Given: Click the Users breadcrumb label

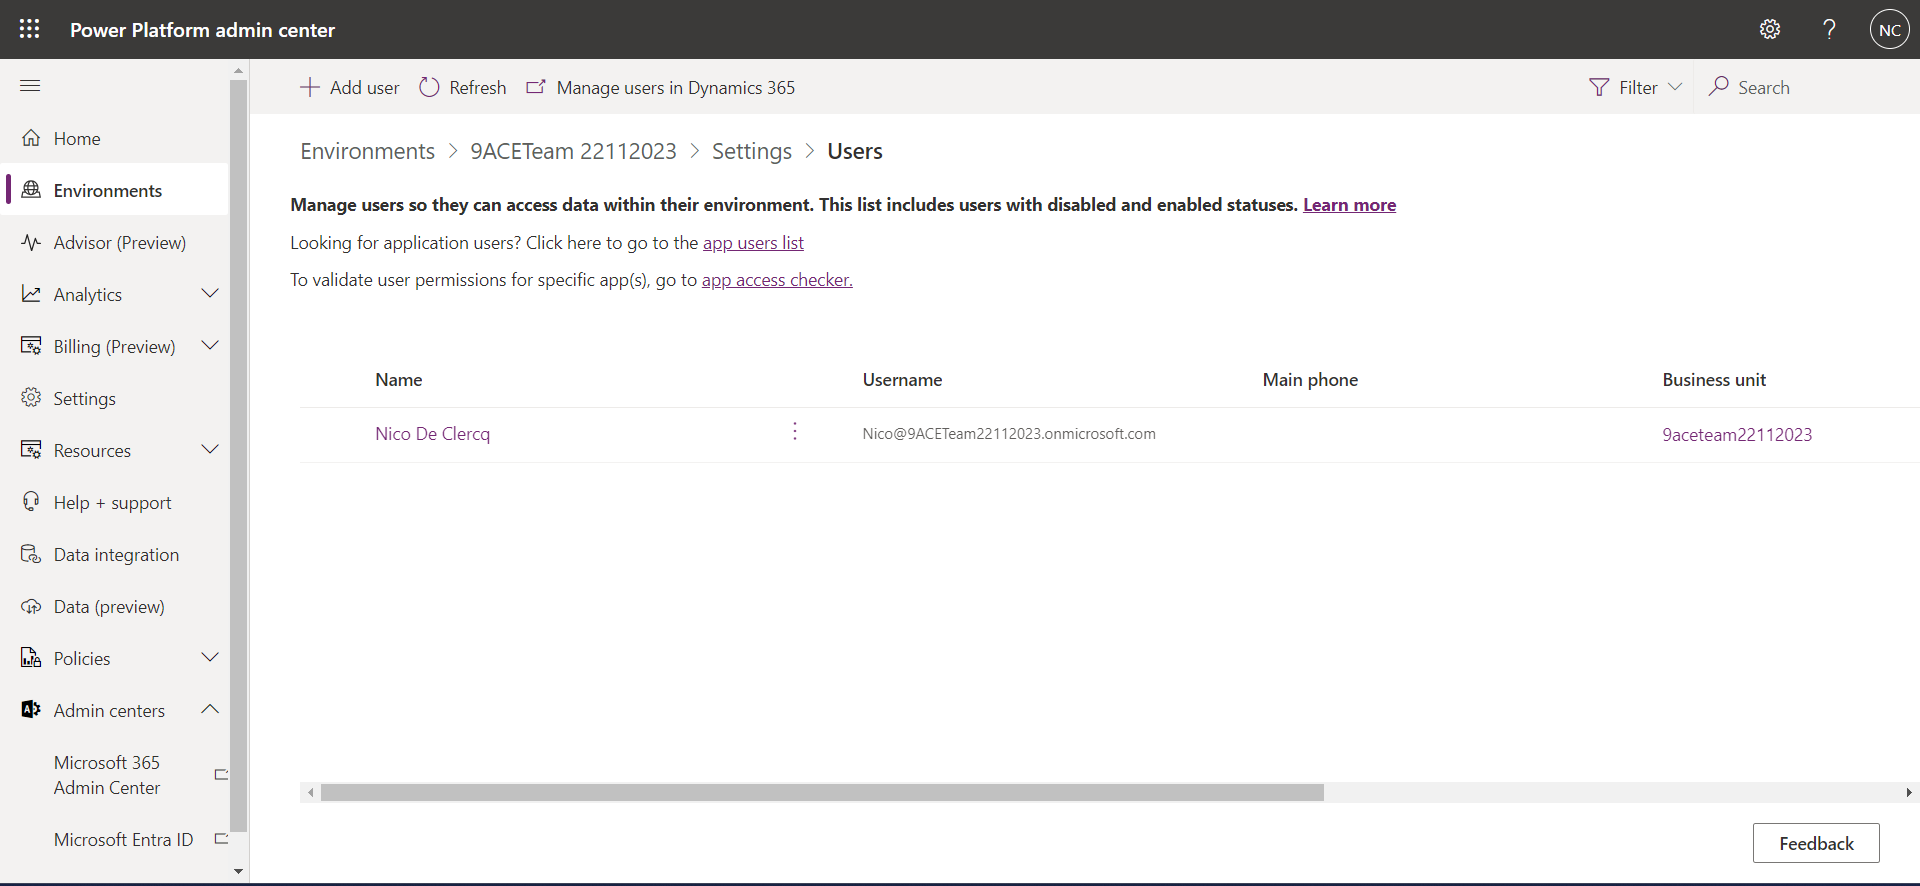Looking at the screenshot, I should (855, 151).
